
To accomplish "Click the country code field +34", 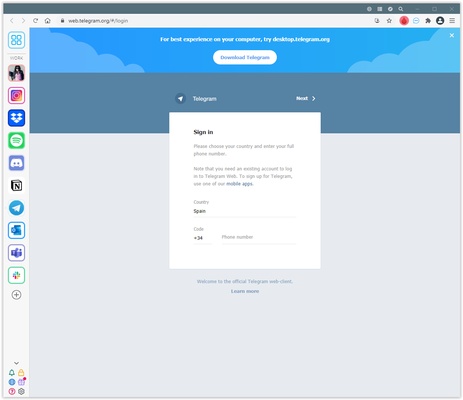I will pos(202,238).
